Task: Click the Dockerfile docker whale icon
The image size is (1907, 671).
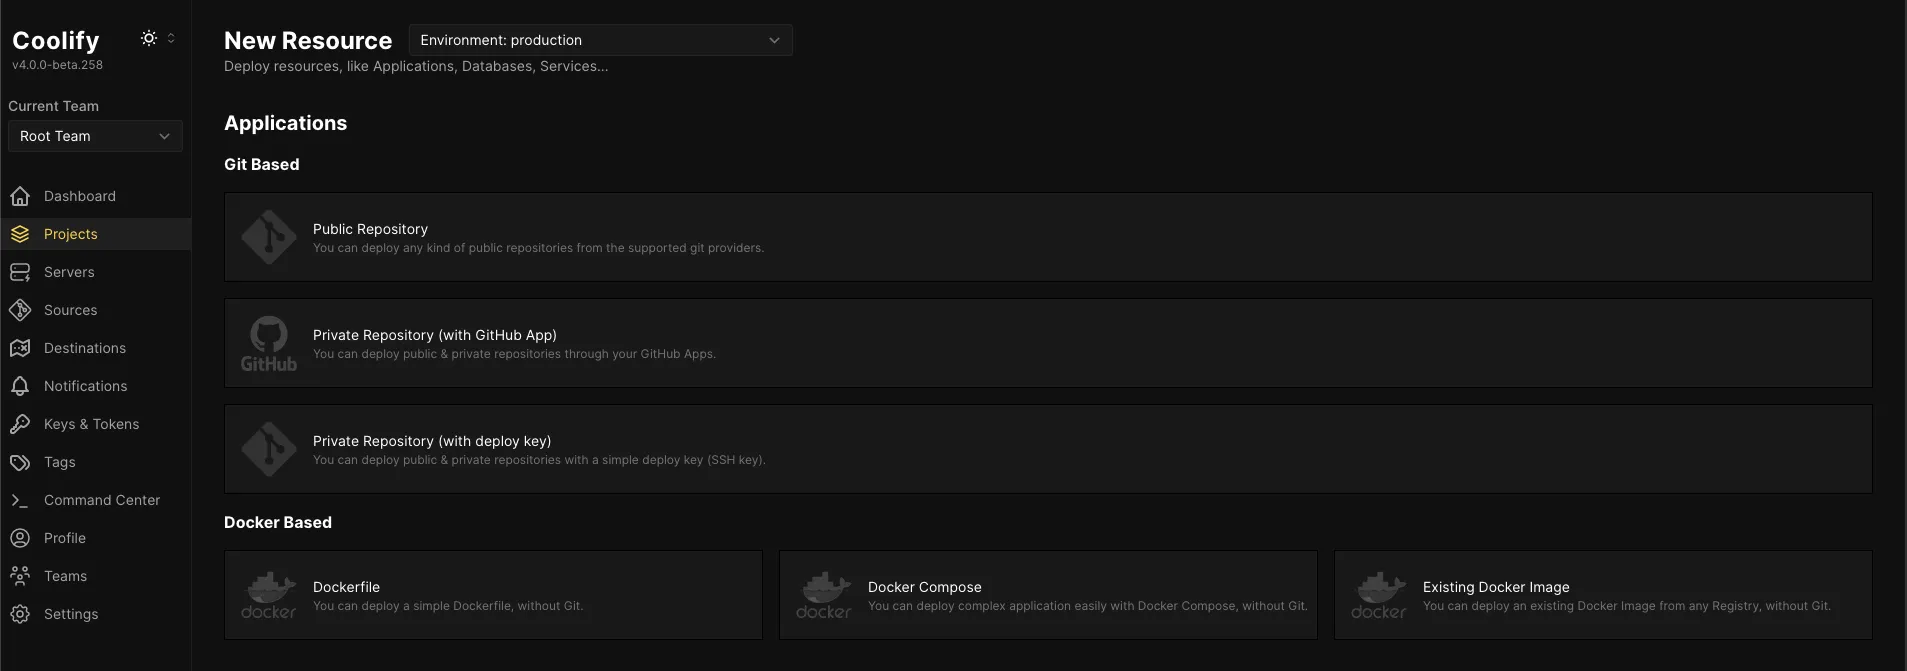Action: [x=269, y=595]
